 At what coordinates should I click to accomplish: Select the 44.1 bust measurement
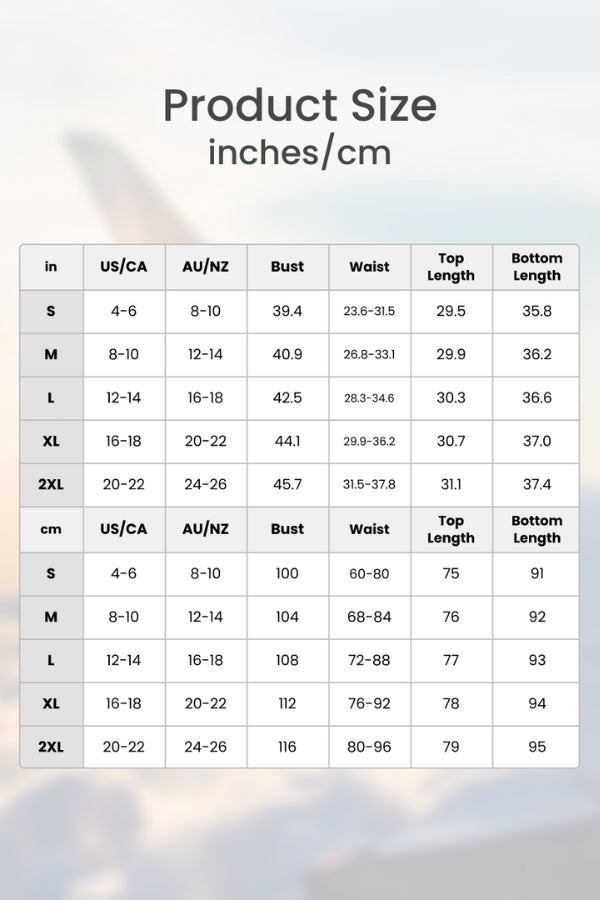click(x=287, y=441)
